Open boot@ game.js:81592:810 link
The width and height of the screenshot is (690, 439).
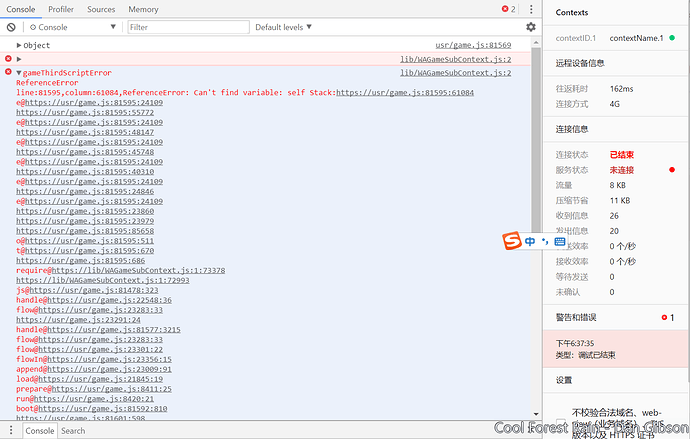point(103,409)
